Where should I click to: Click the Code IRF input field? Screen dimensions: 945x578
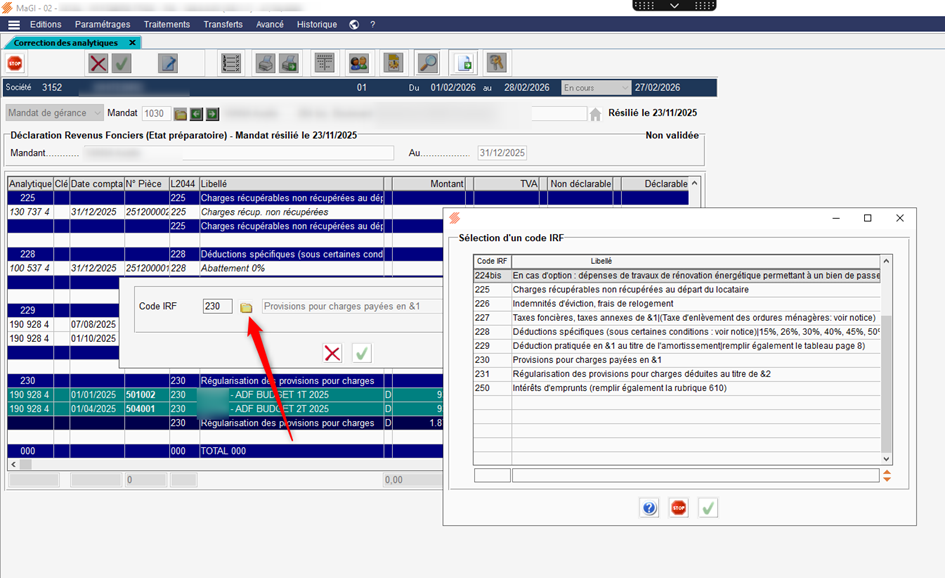point(217,307)
